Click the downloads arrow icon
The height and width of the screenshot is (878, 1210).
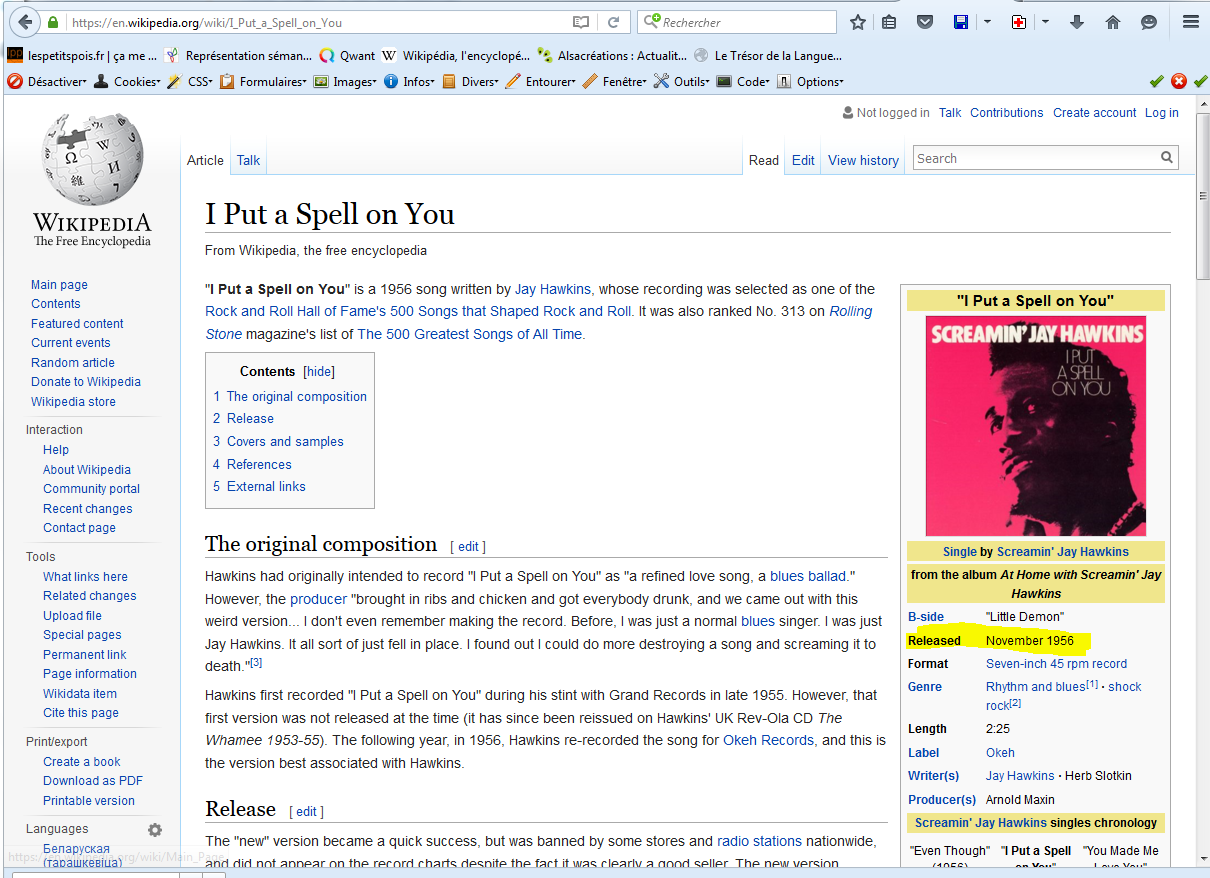(x=1077, y=22)
